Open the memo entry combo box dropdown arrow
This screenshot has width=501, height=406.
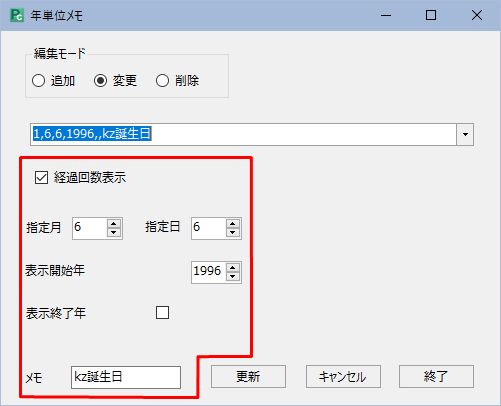click(465, 134)
